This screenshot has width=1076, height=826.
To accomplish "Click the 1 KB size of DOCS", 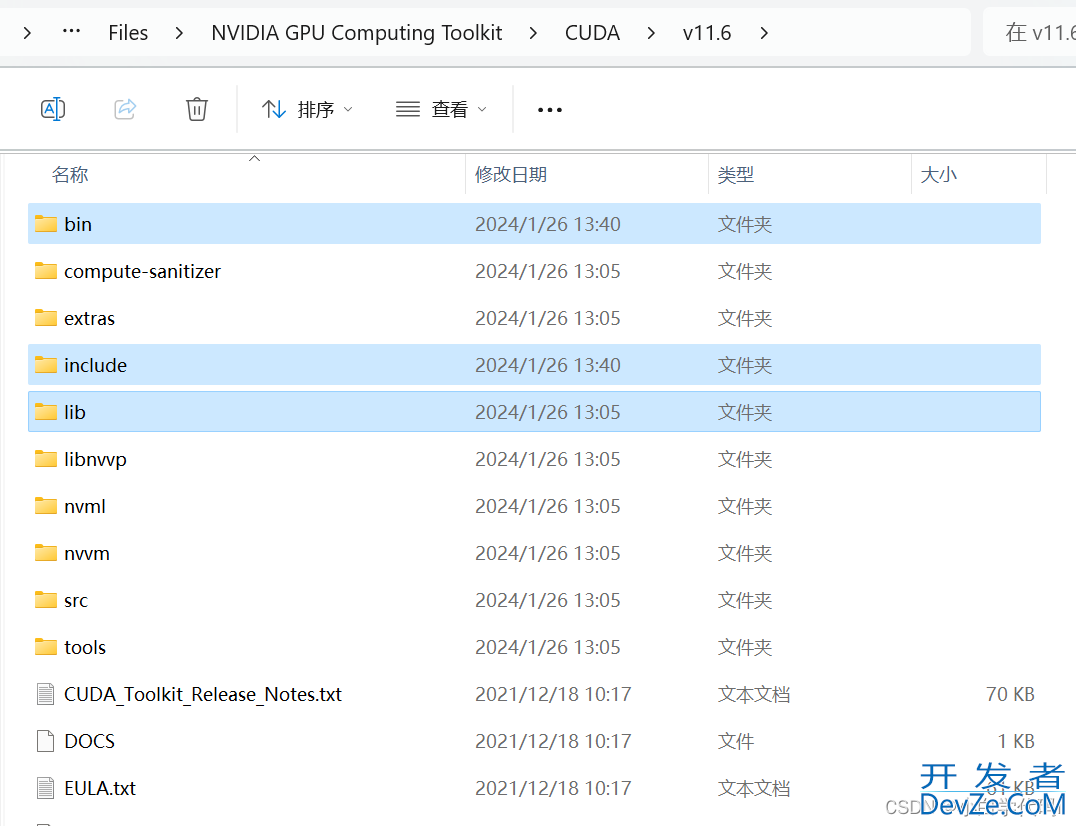I will tap(1016, 741).
